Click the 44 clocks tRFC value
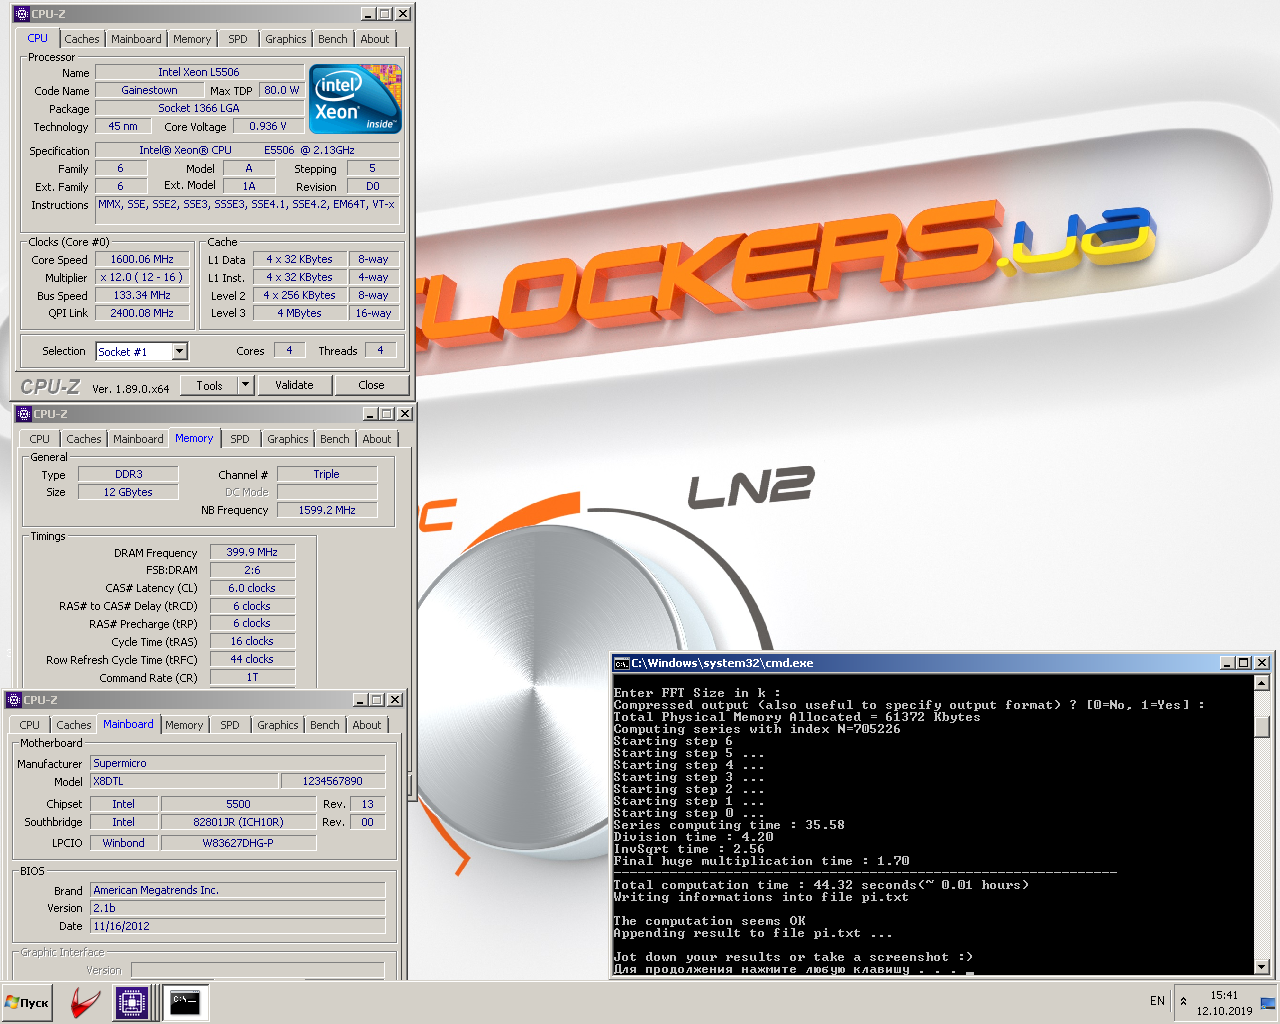Image resolution: width=1280 pixels, height=1024 pixels. [x=252, y=659]
